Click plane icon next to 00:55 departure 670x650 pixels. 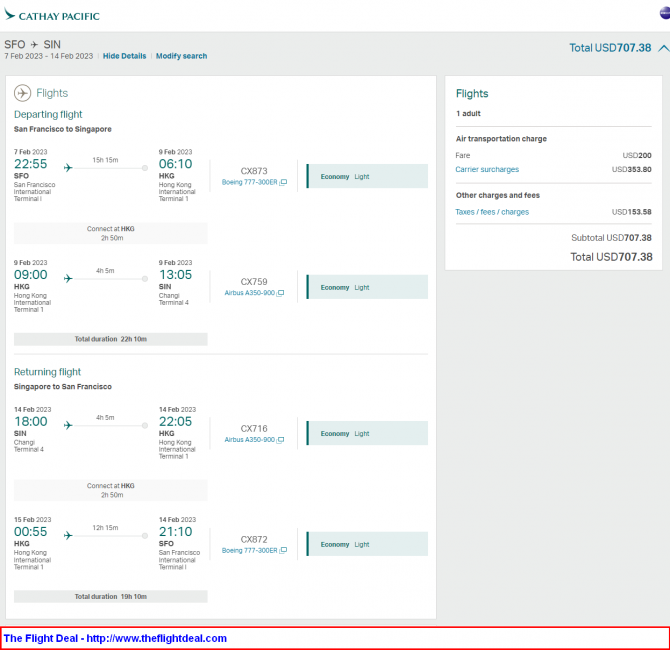pos(68,535)
